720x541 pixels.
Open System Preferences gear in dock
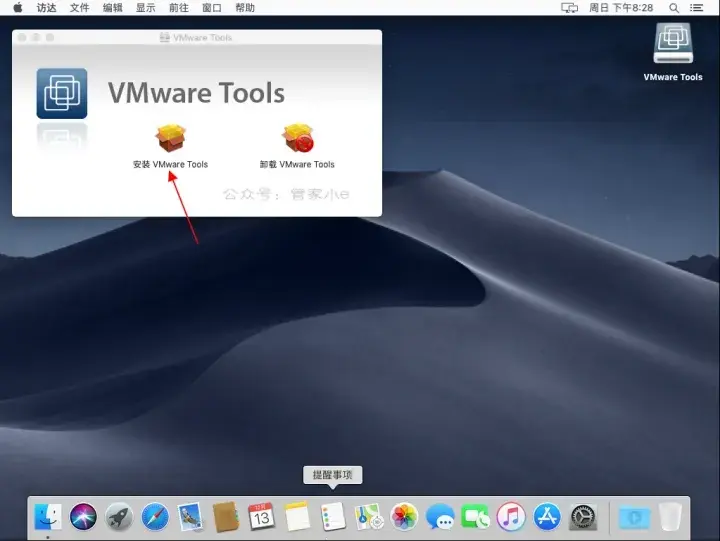(x=583, y=517)
